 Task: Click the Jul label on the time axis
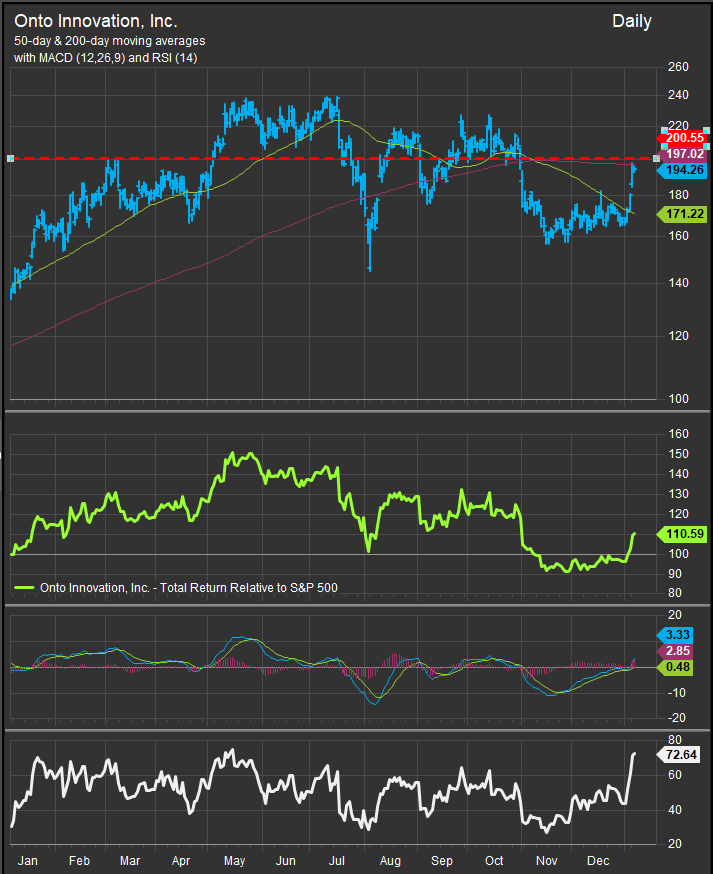click(x=337, y=861)
